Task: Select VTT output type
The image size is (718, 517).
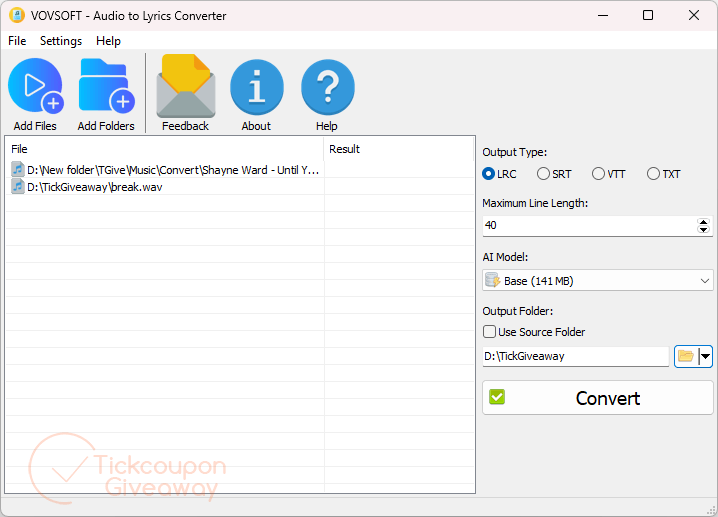Action: (x=609, y=174)
